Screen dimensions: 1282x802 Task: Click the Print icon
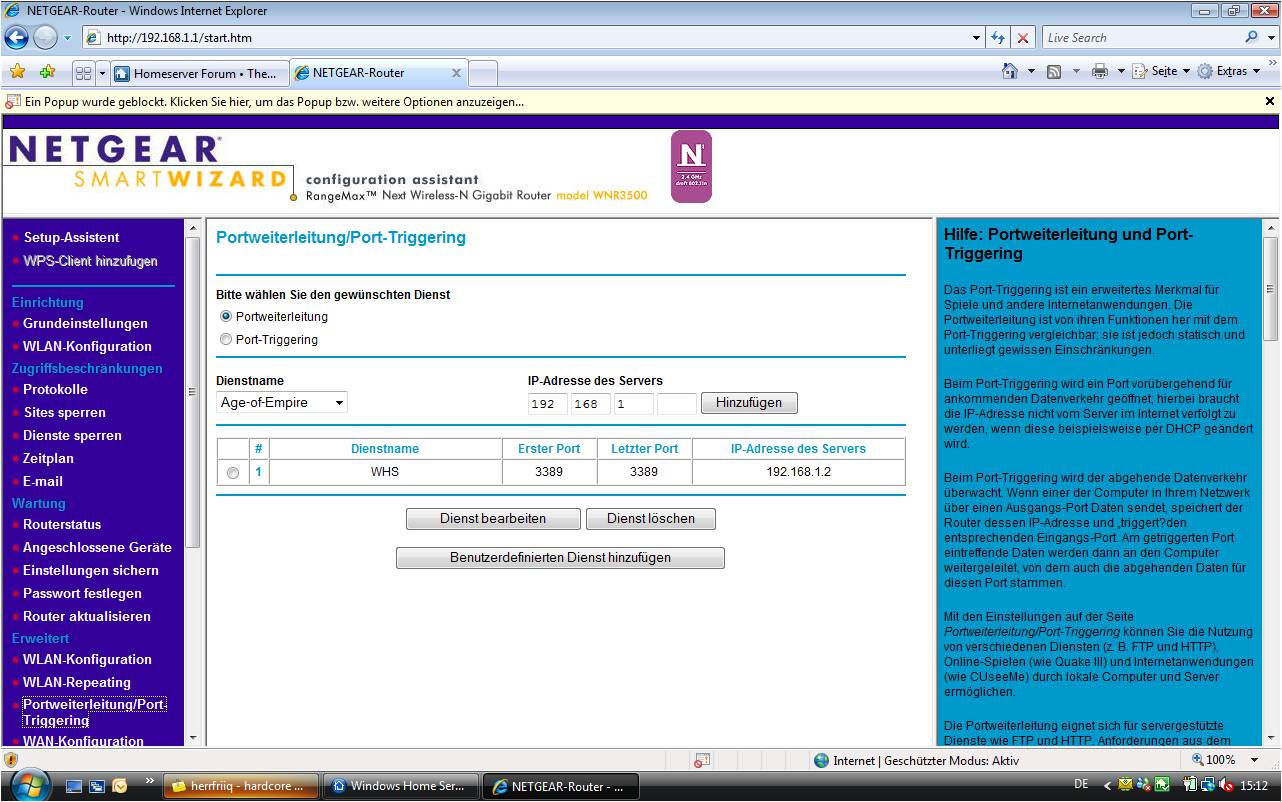[x=1100, y=71]
